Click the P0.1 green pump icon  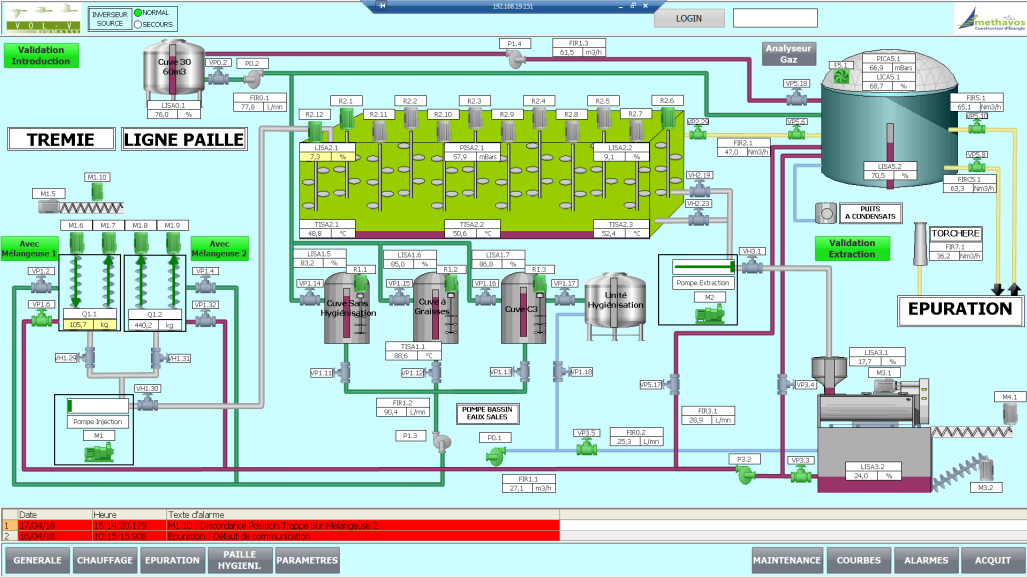coord(494,455)
